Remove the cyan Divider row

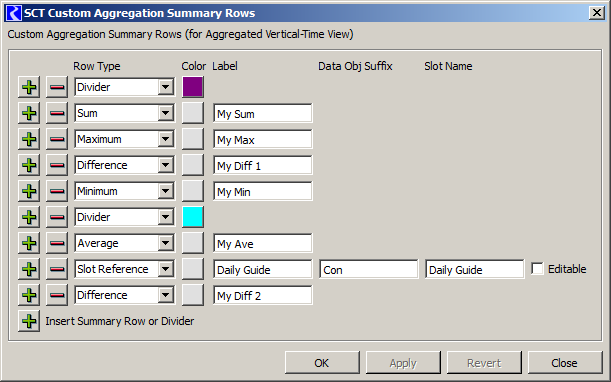(x=57, y=217)
